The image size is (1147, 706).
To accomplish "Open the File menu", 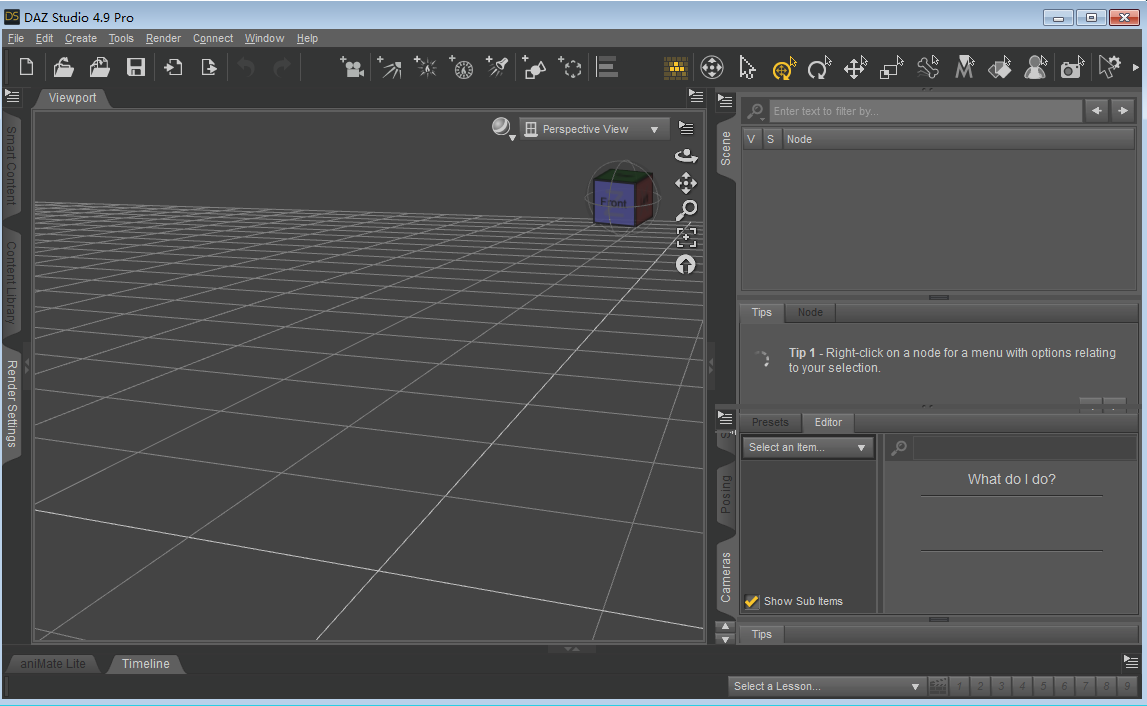I will click(x=15, y=38).
